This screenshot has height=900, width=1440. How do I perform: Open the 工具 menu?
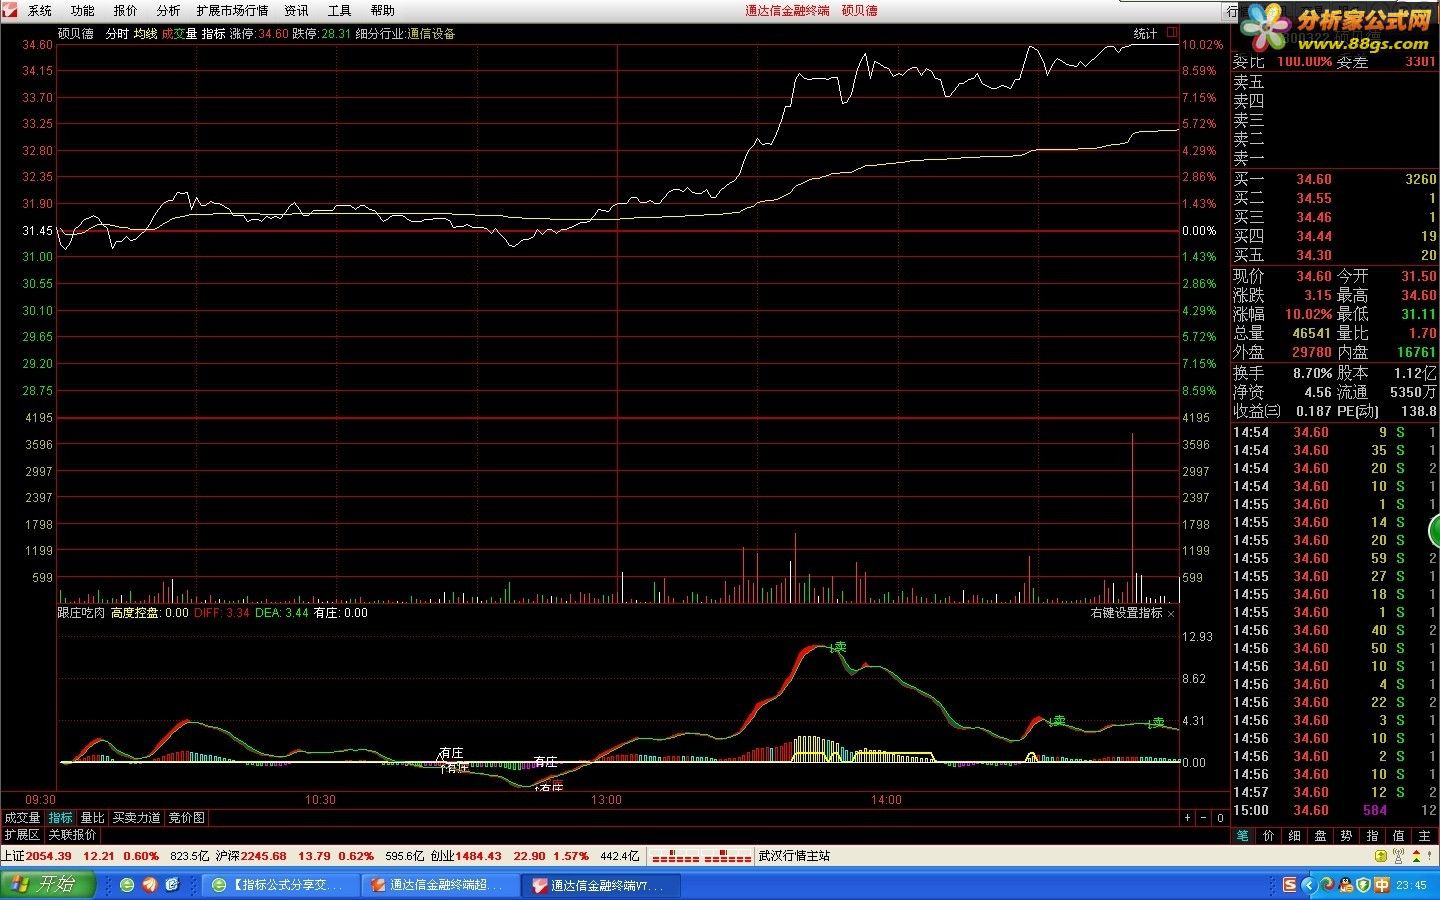click(x=339, y=11)
